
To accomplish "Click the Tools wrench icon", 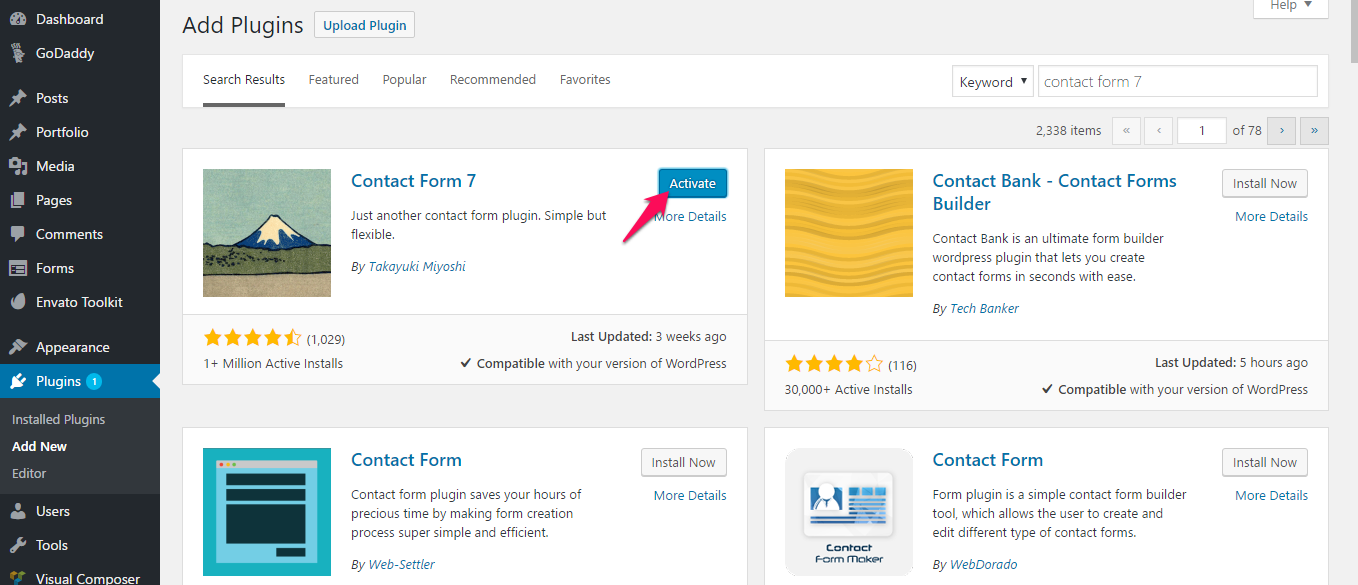I will [x=17, y=545].
